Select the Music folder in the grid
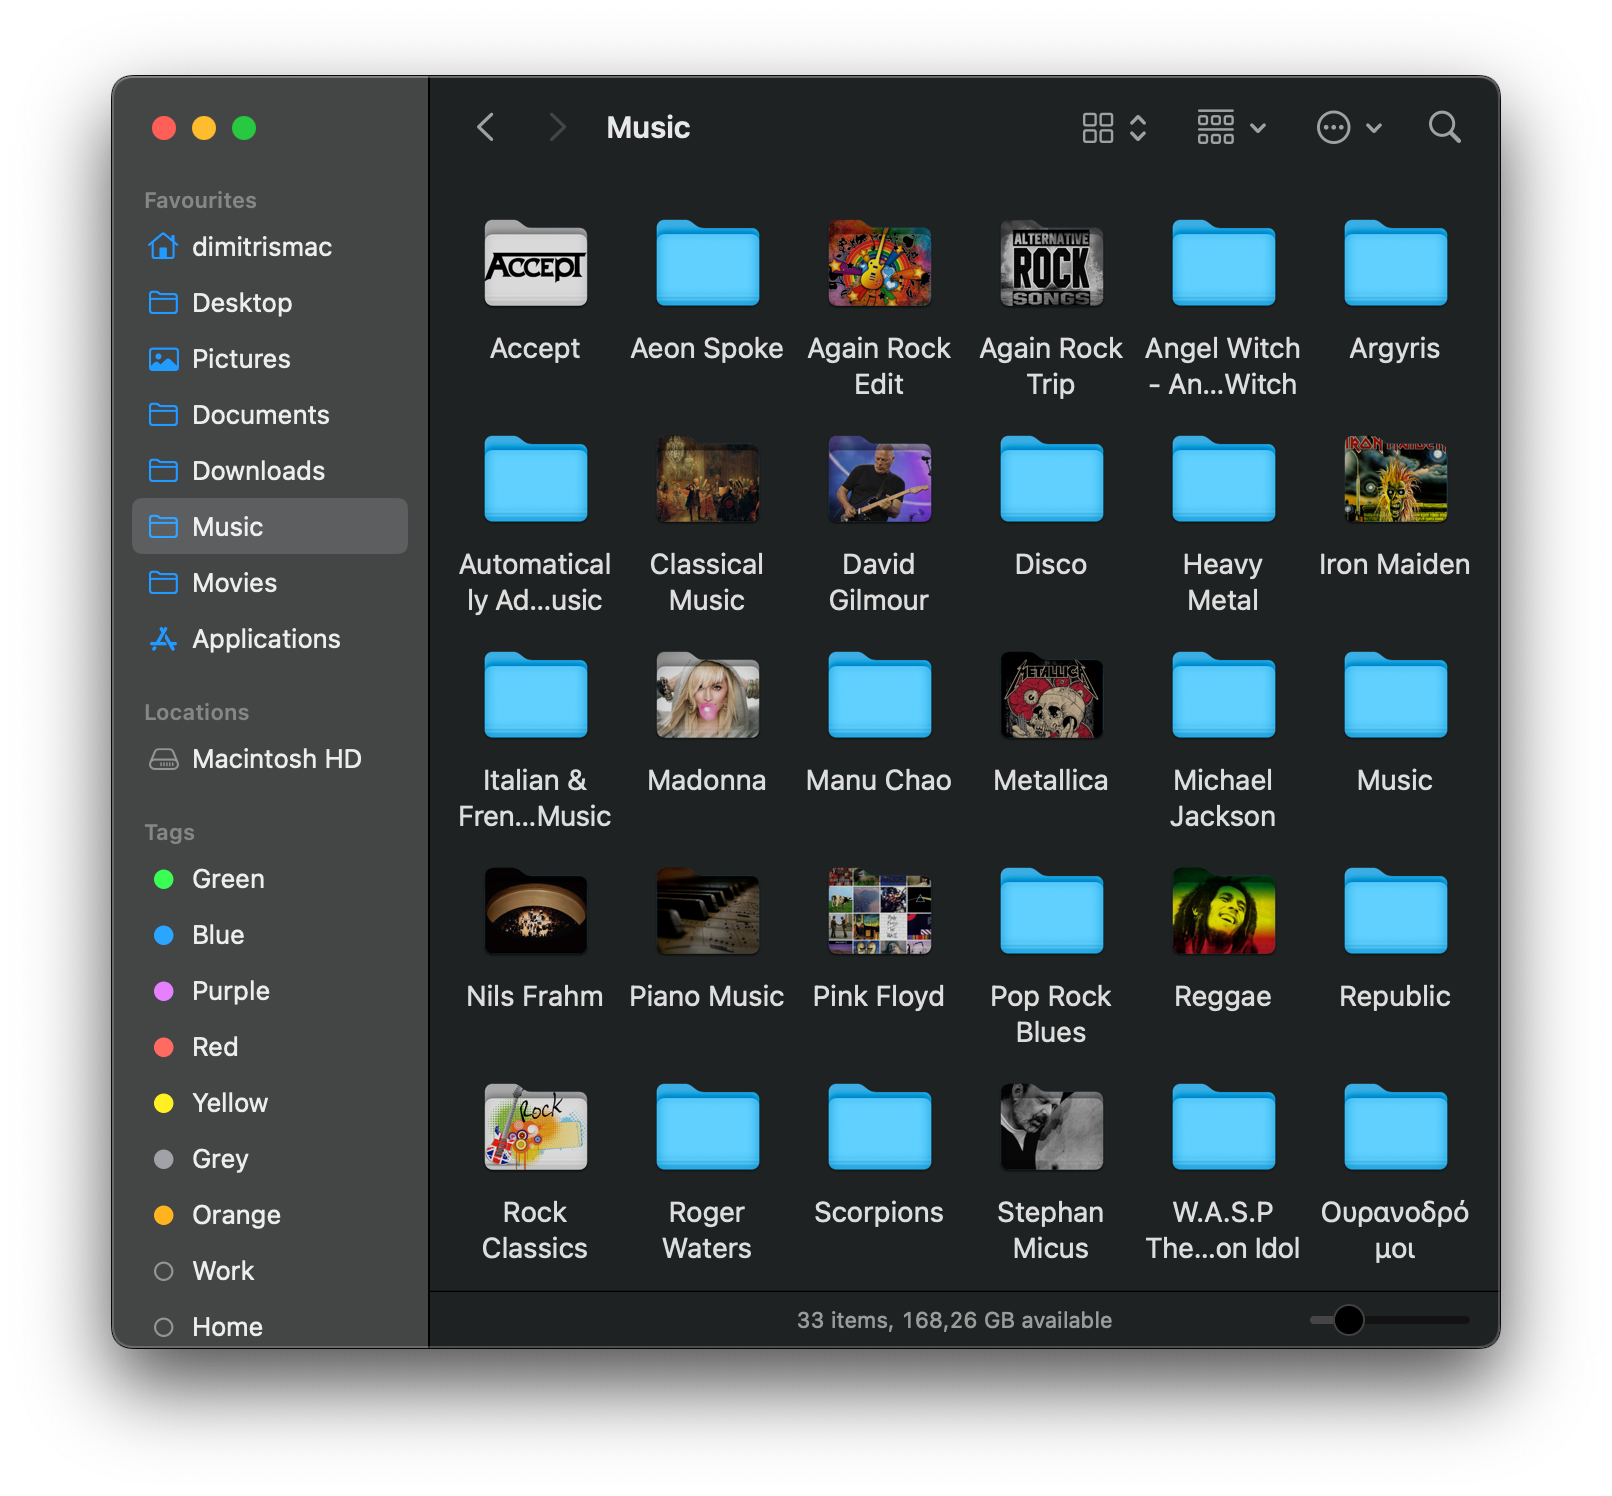The height and width of the screenshot is (1496, 1612). (x=1395, y=695)
